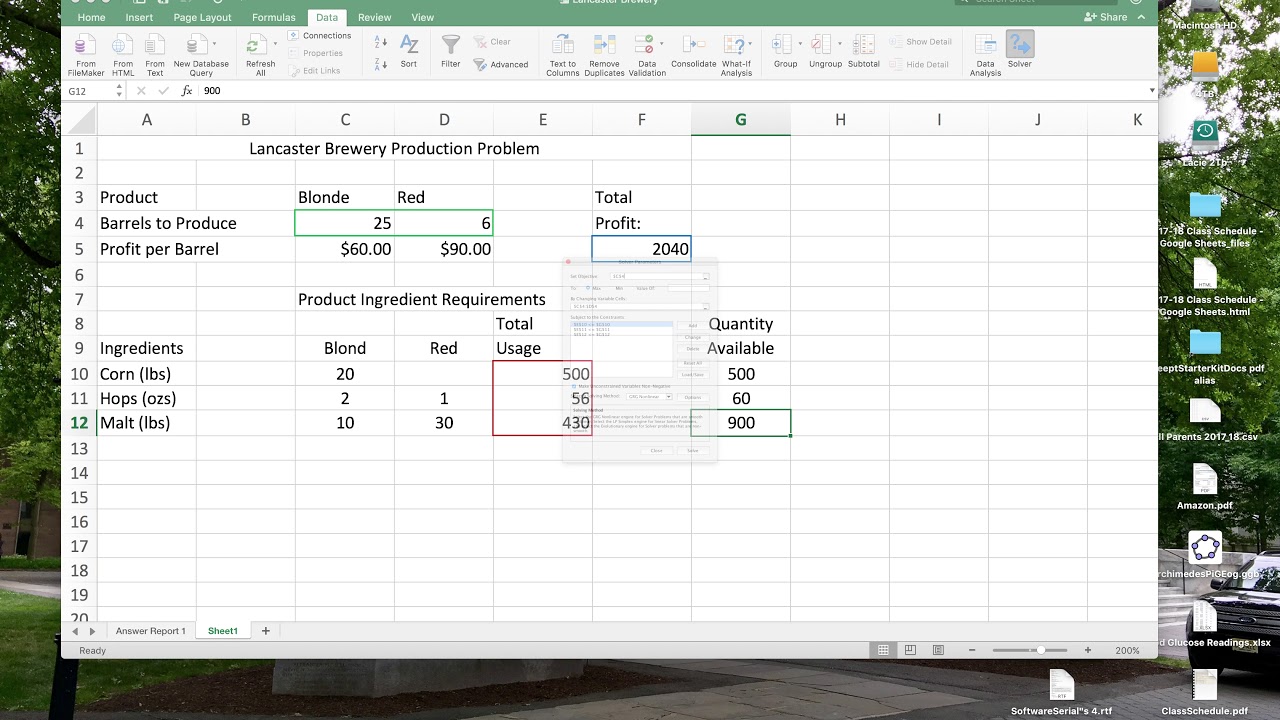1280x720 pixels.
Task: Run Remove Duplicates
Action: [604, 55]
